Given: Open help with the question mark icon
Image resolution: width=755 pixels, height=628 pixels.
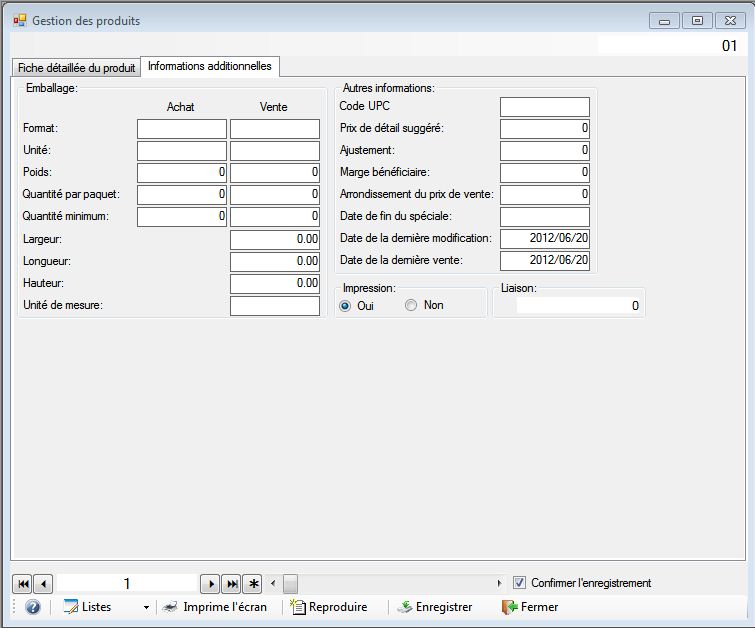Looking at the screenshot, I should tap(32, 607).
